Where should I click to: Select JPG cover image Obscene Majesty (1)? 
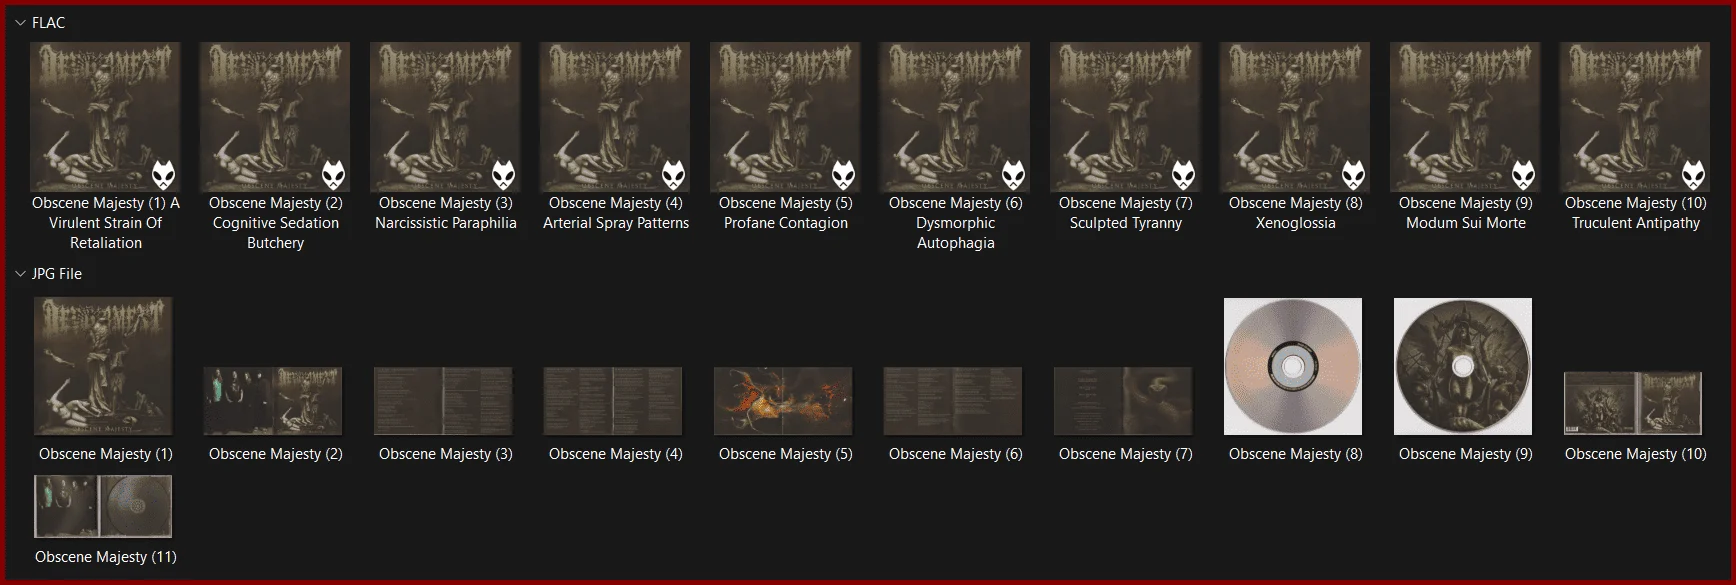click(x=103, y=366)
